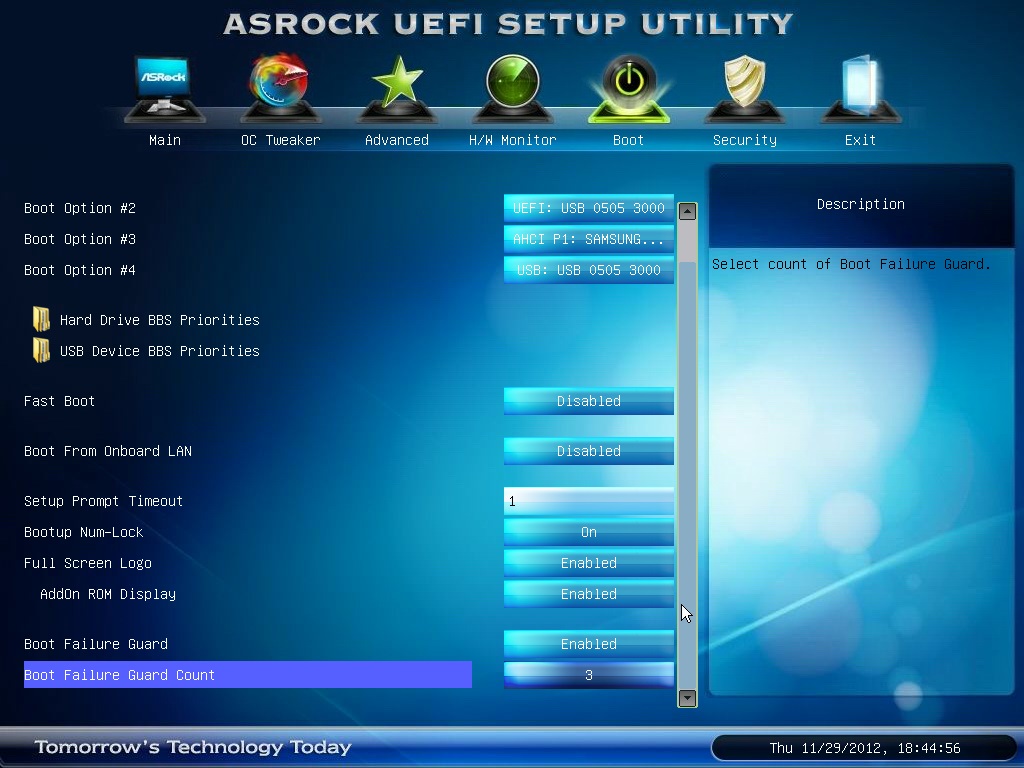The image size is (1024, 768).
Task: Select the Boot Failure Guard label
Action: tap(96, 644)
